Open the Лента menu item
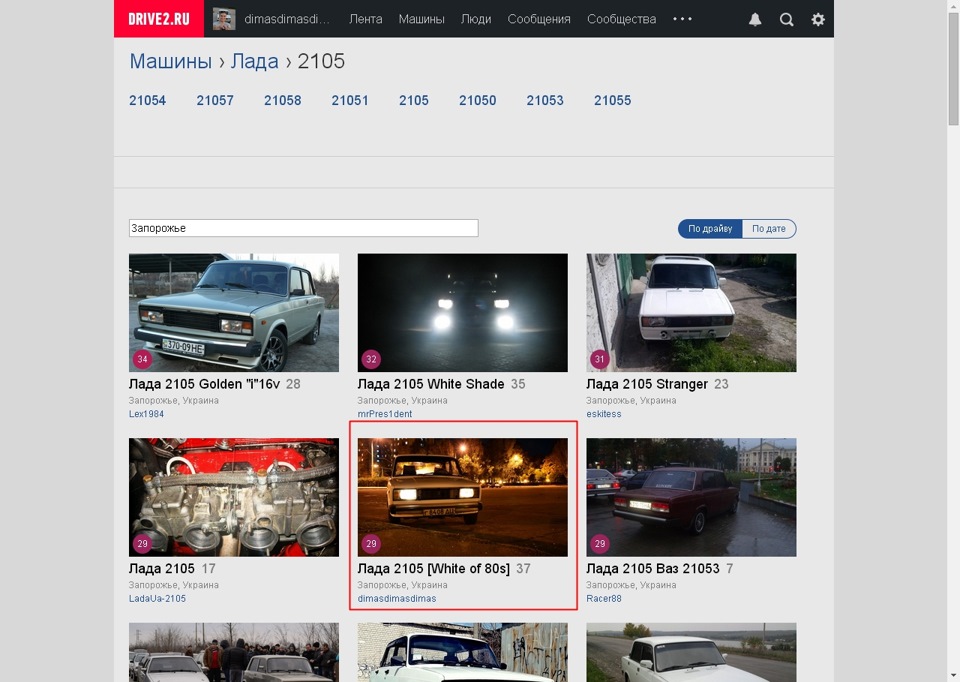This screenshot has width=960, height=682. [366, 19]
